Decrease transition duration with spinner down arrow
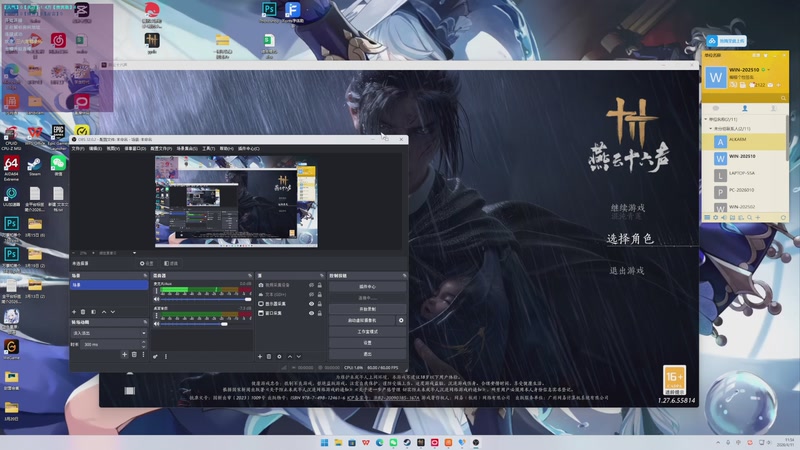 click(143, 346)
